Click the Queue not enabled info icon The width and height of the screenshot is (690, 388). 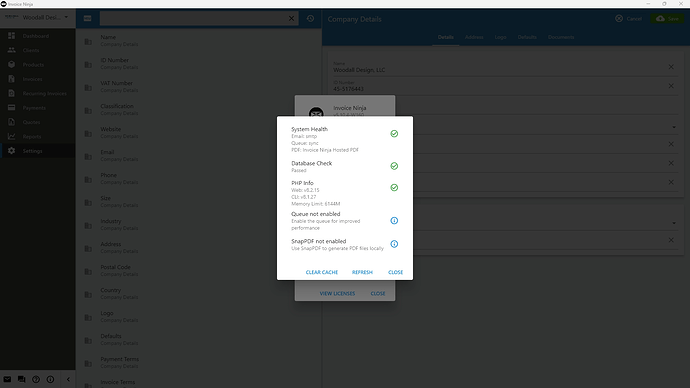click(394, 220)
